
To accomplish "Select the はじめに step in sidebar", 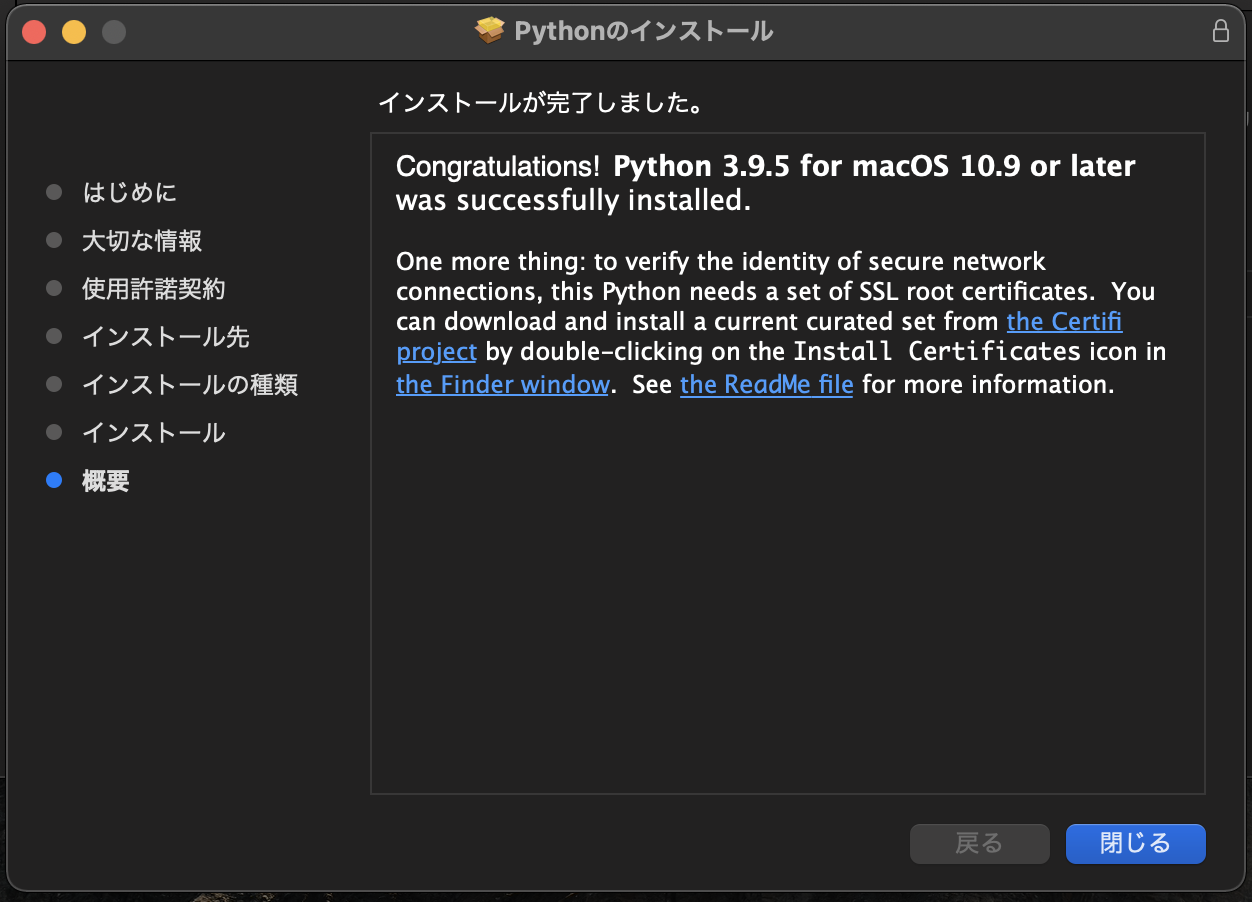I will click(130, 192).
